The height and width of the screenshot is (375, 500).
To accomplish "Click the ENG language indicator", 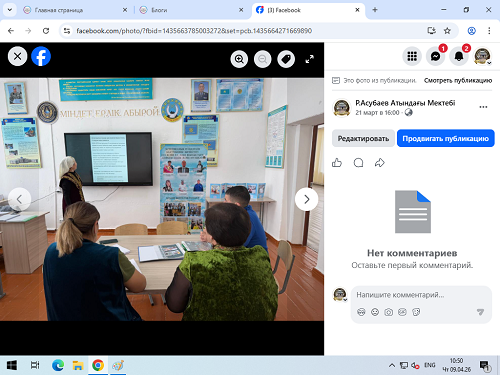I will pyautogui.click(x=430, y=365).
